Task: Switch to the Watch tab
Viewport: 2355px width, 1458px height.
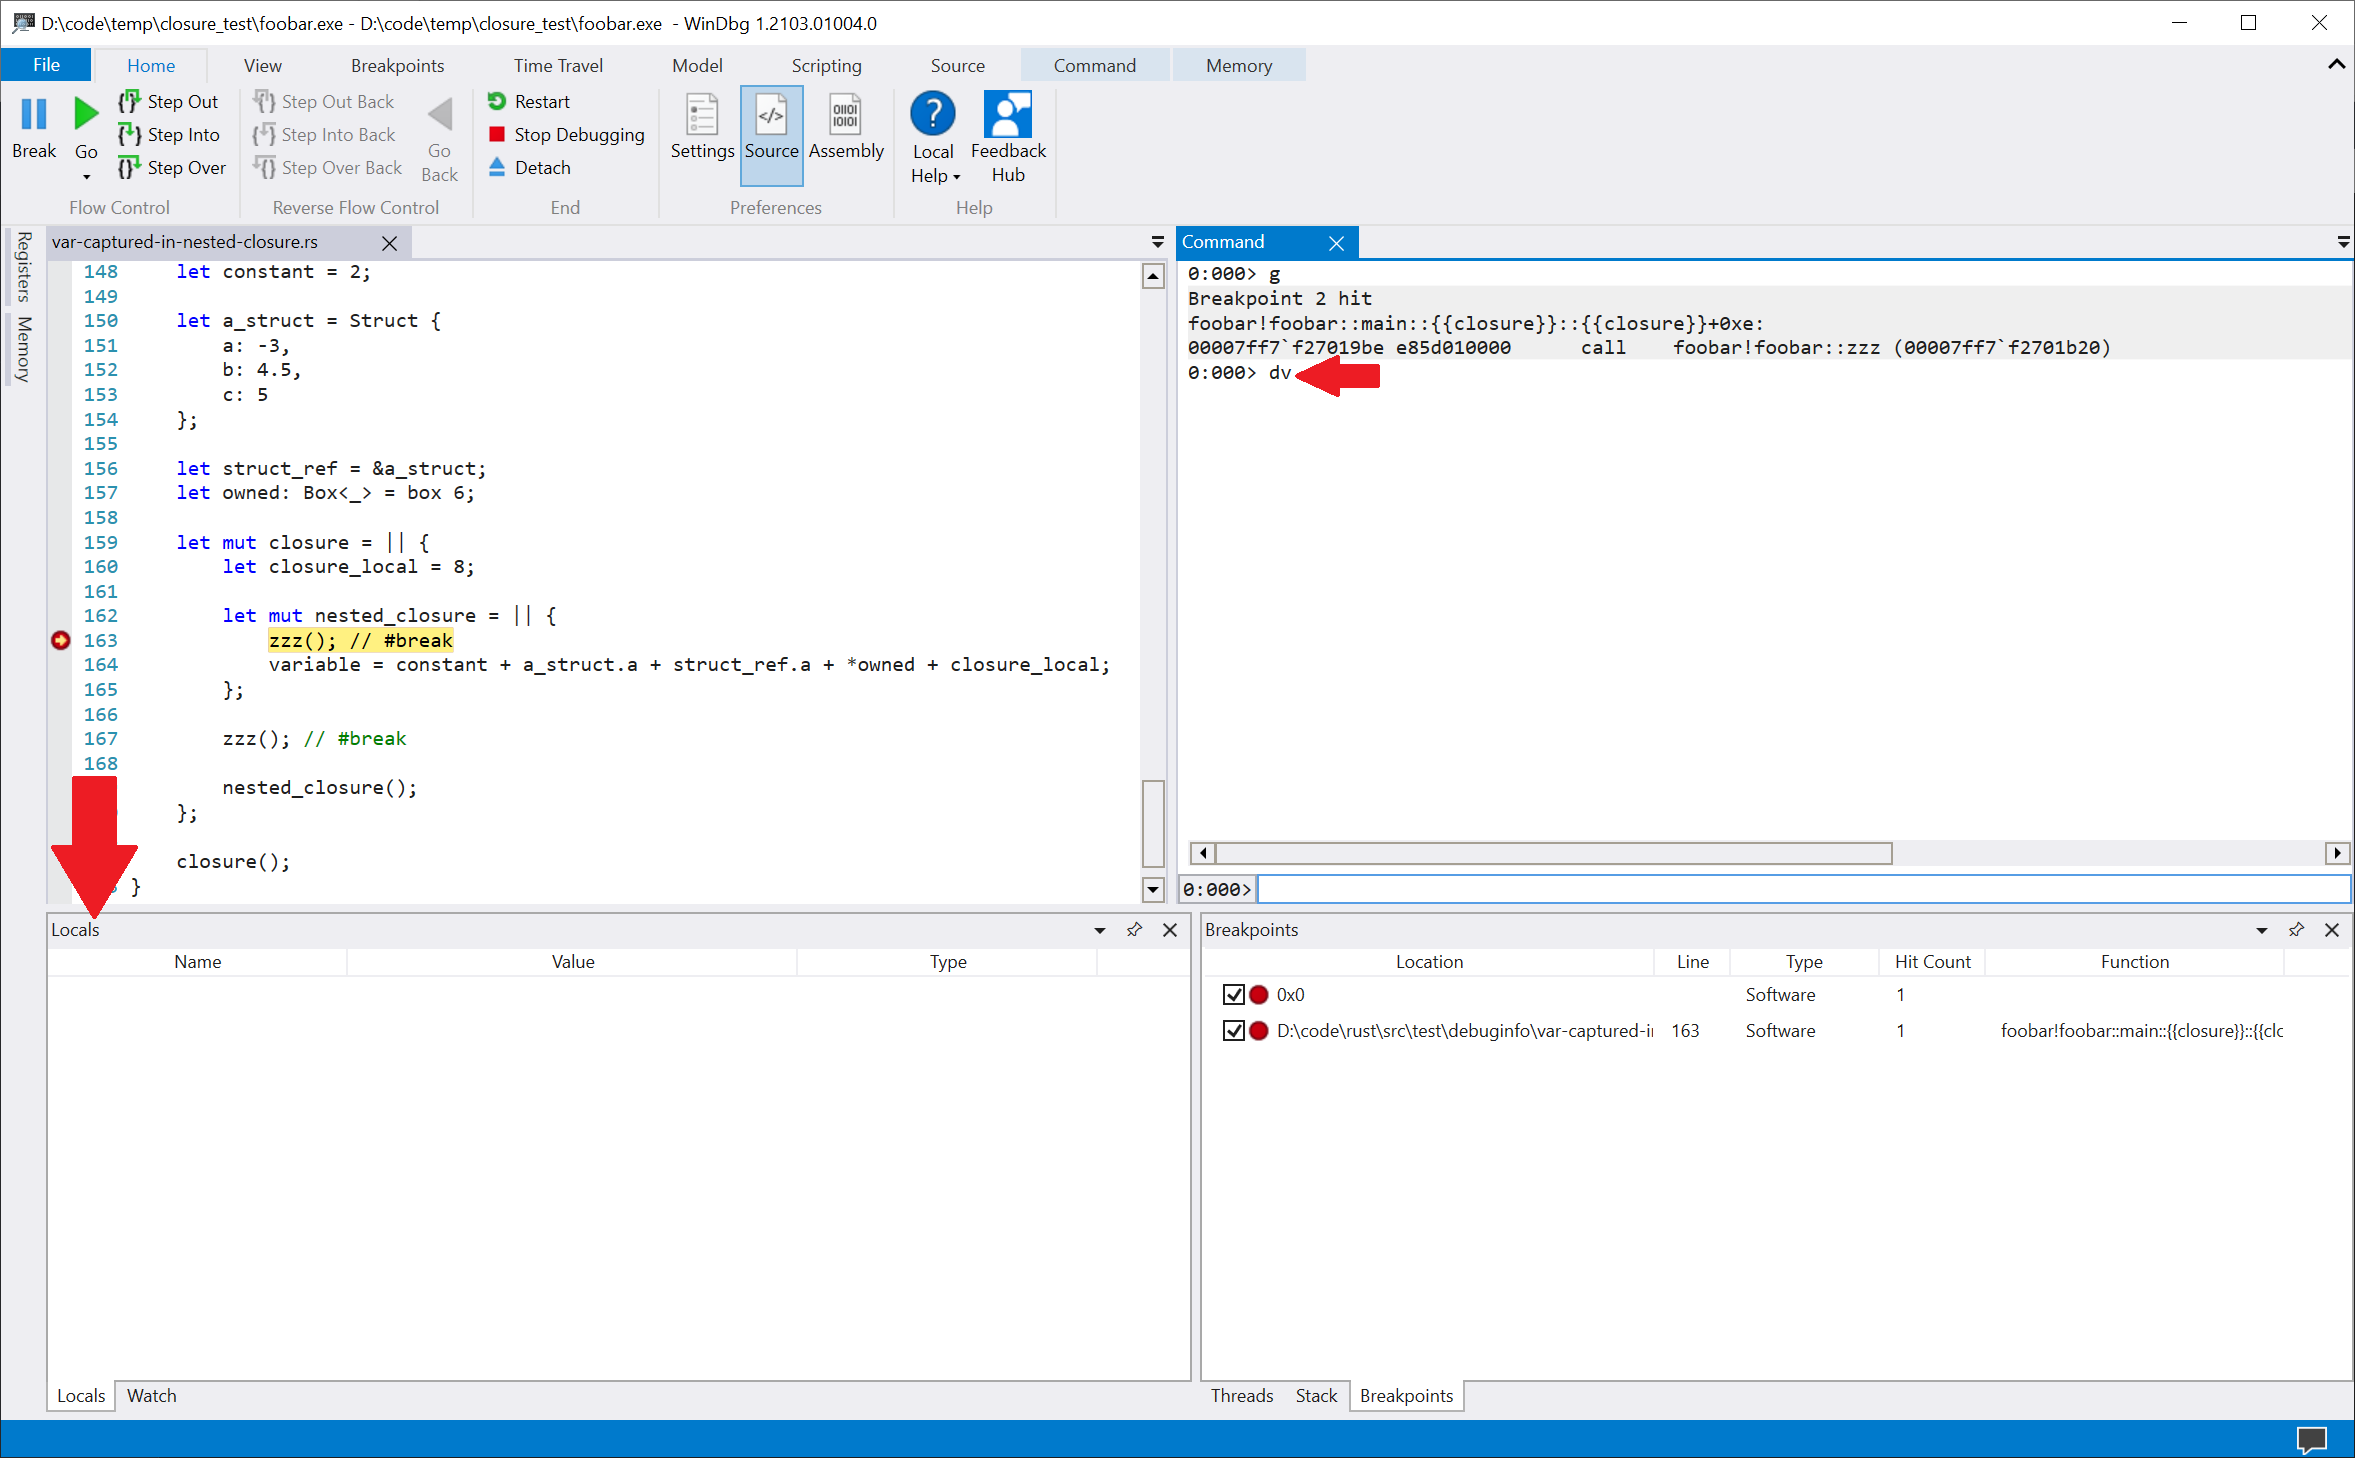Action: point(151,1395)
